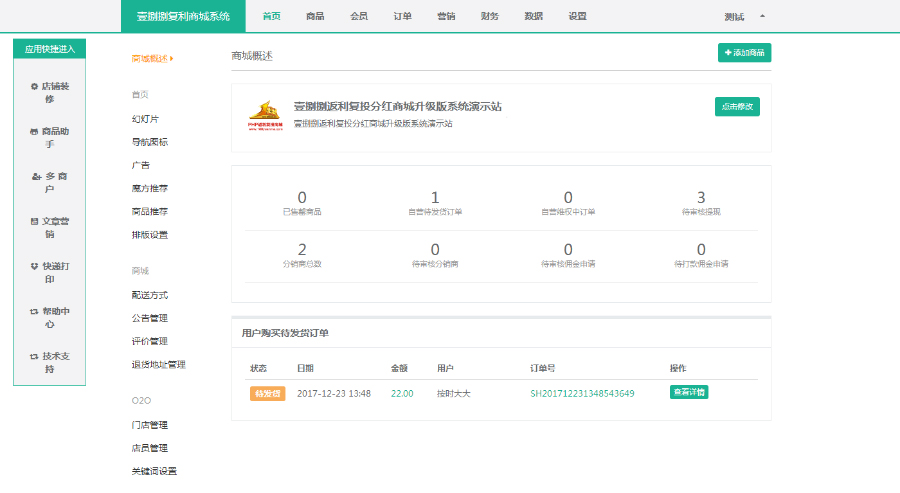Select 商城概述 in the side menu
Viewport: 900px width, 493px height.
click(x=150, y=59)
